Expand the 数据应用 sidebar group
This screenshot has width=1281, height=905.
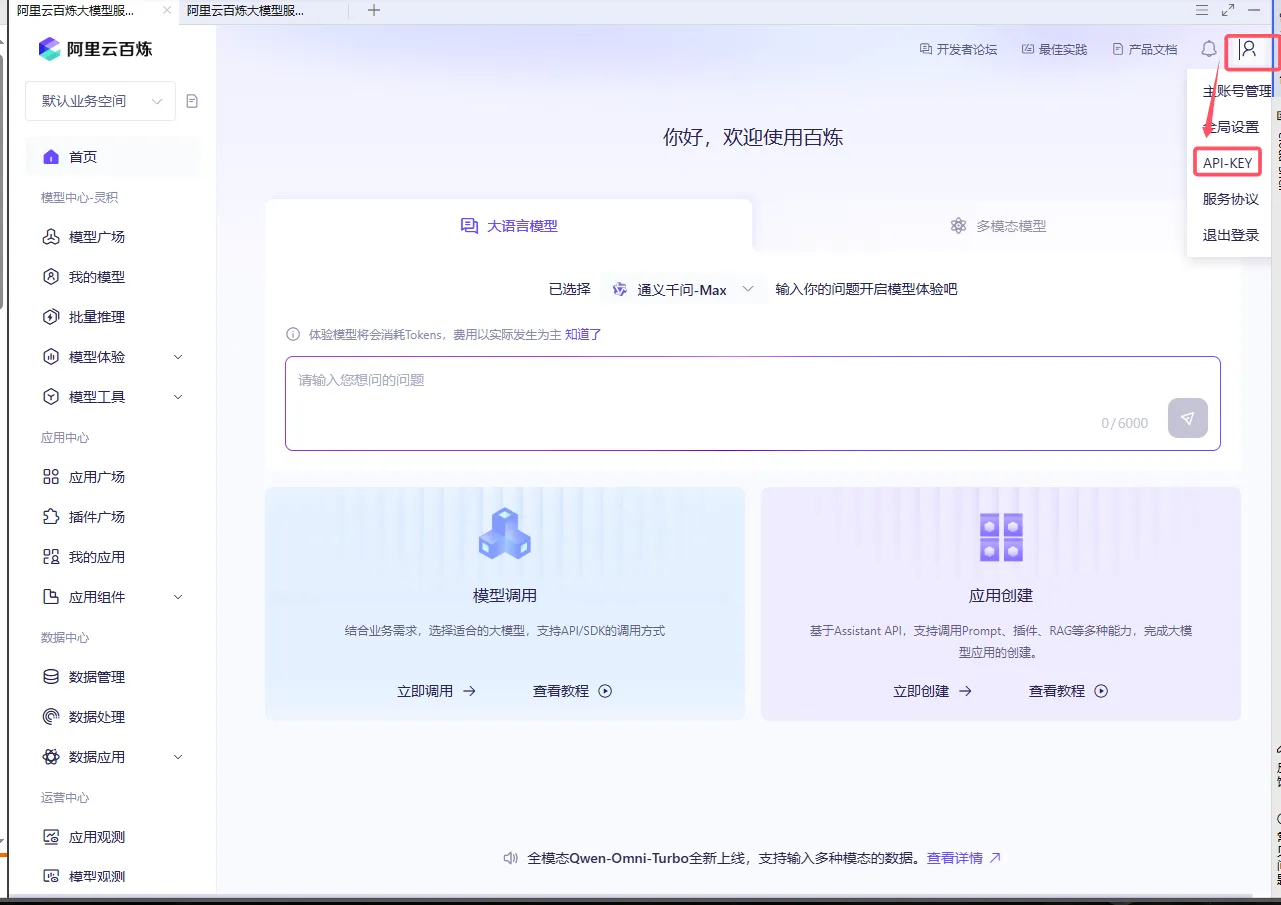[x=112, y=757]
